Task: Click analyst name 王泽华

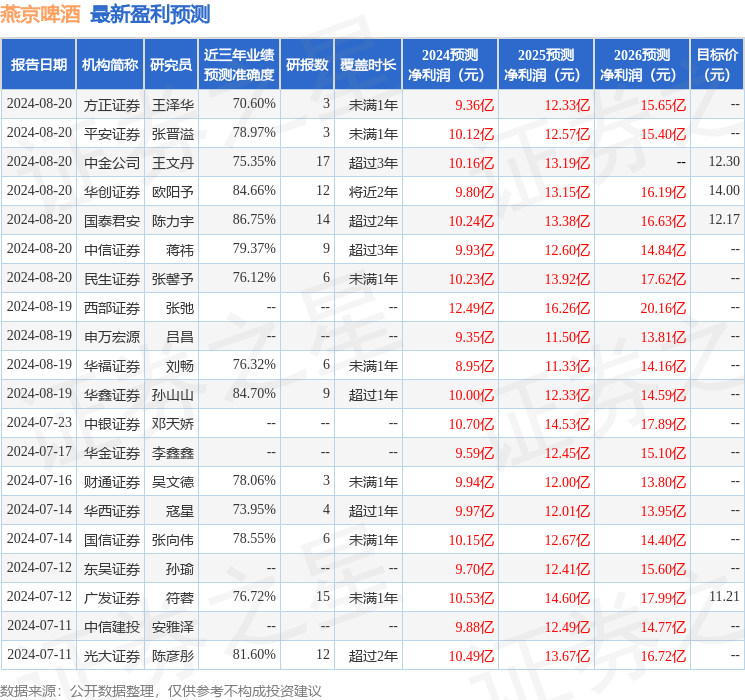Action: pos(173,105)
